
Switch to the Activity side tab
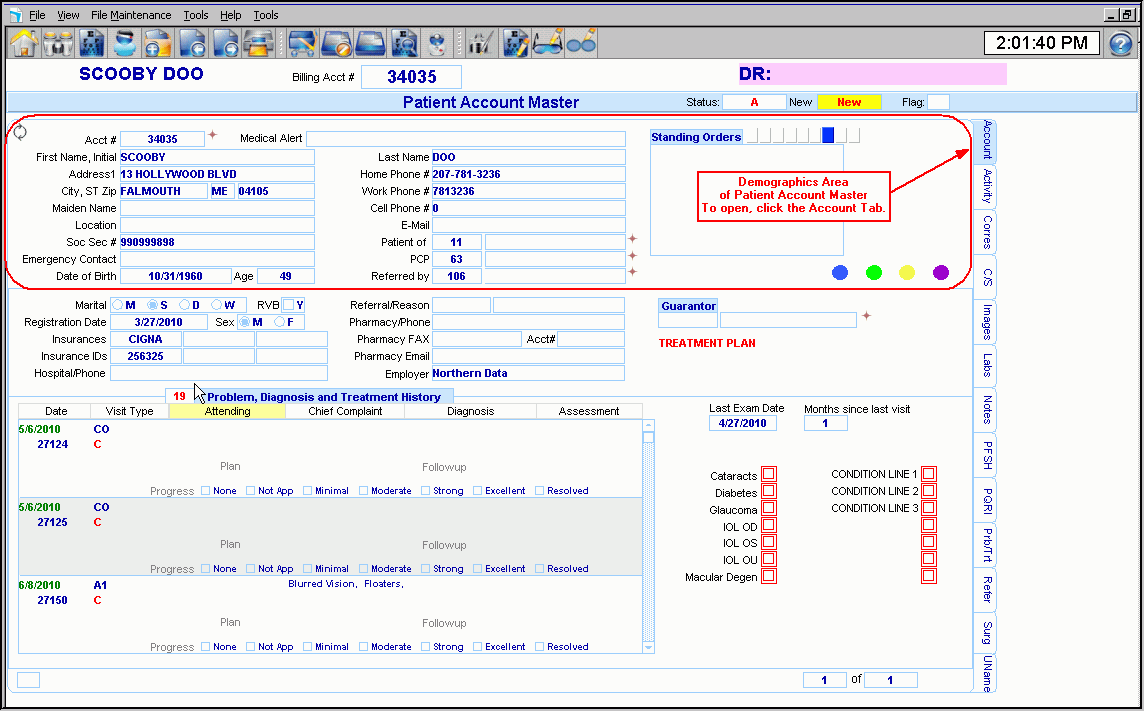986,186
